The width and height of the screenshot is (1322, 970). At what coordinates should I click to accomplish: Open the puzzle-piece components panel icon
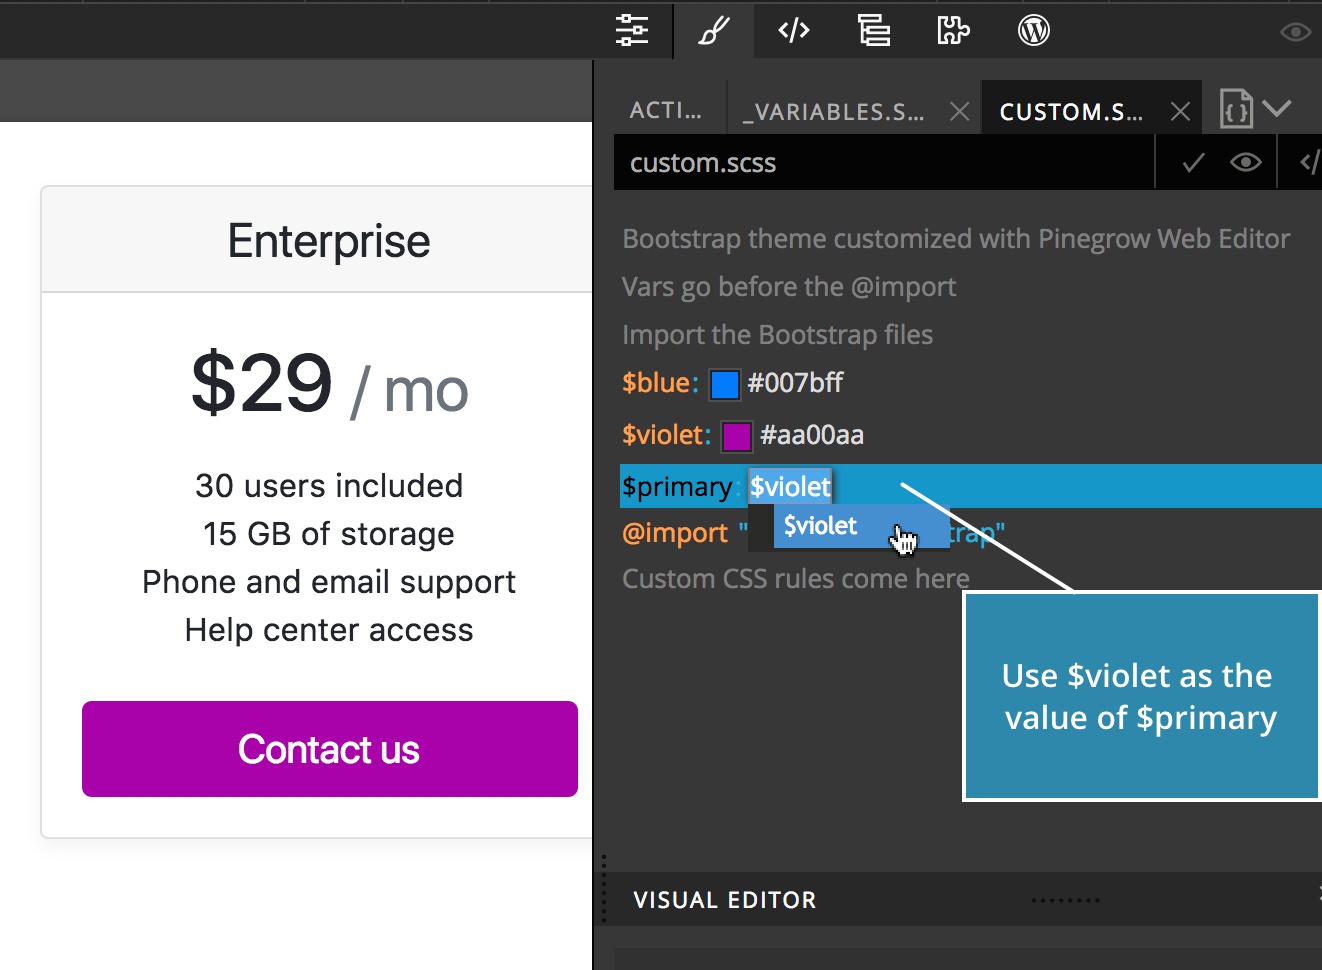[x=953, y=30]
